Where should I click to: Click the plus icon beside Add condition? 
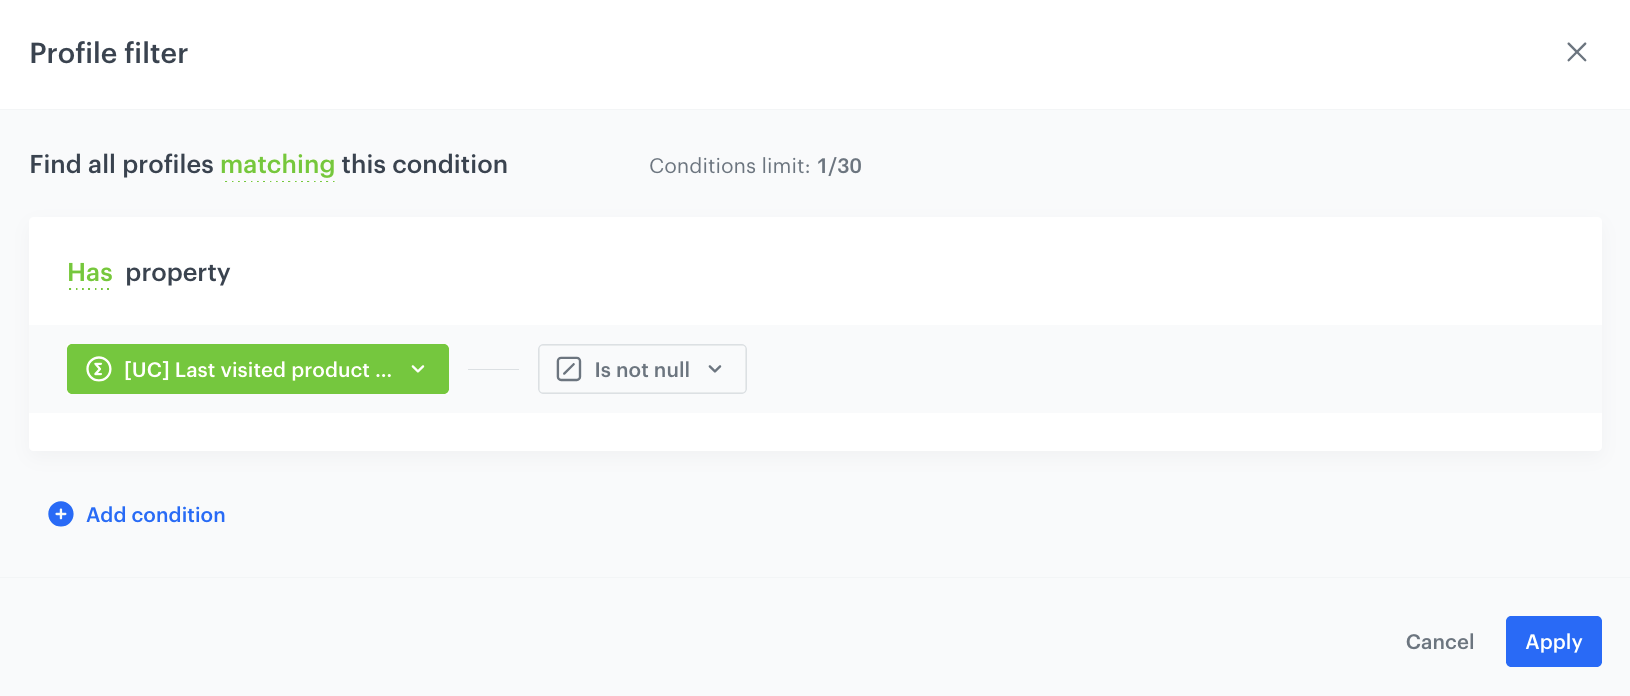click(x=61, y=514)
